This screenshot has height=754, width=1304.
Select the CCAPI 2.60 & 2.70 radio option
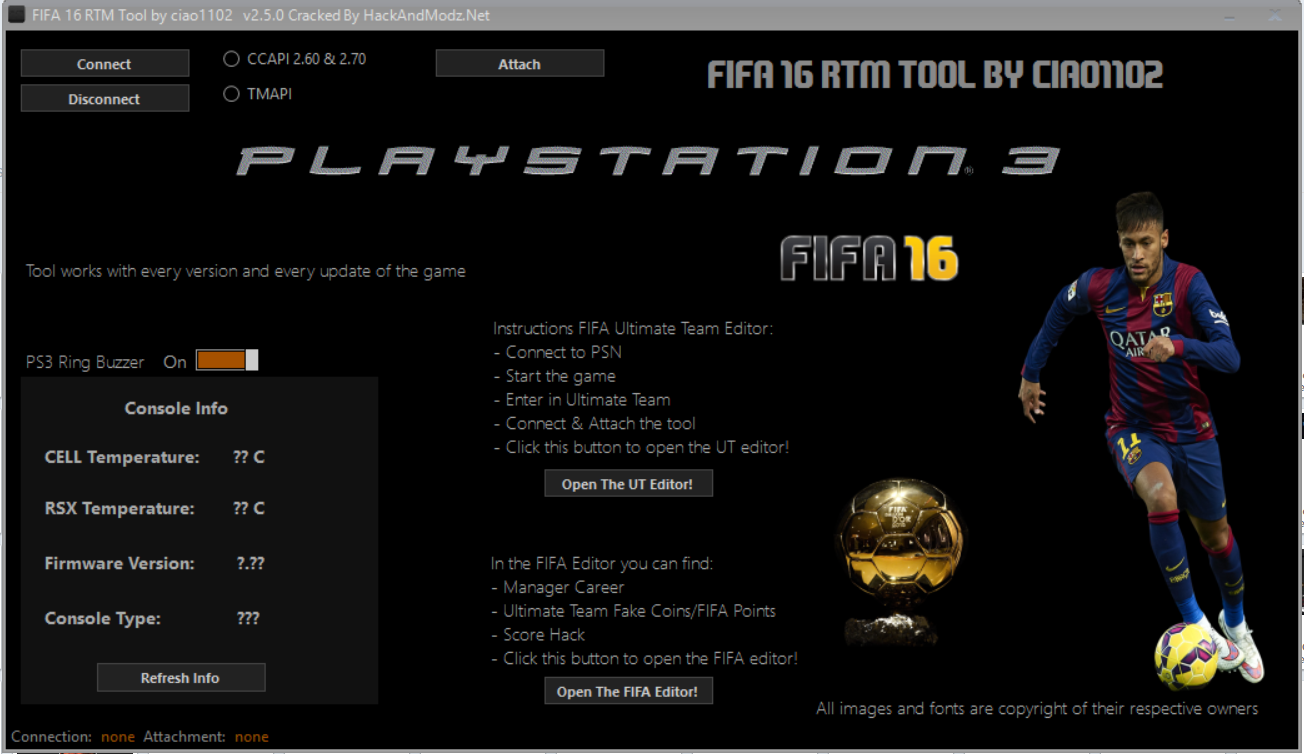295,59
